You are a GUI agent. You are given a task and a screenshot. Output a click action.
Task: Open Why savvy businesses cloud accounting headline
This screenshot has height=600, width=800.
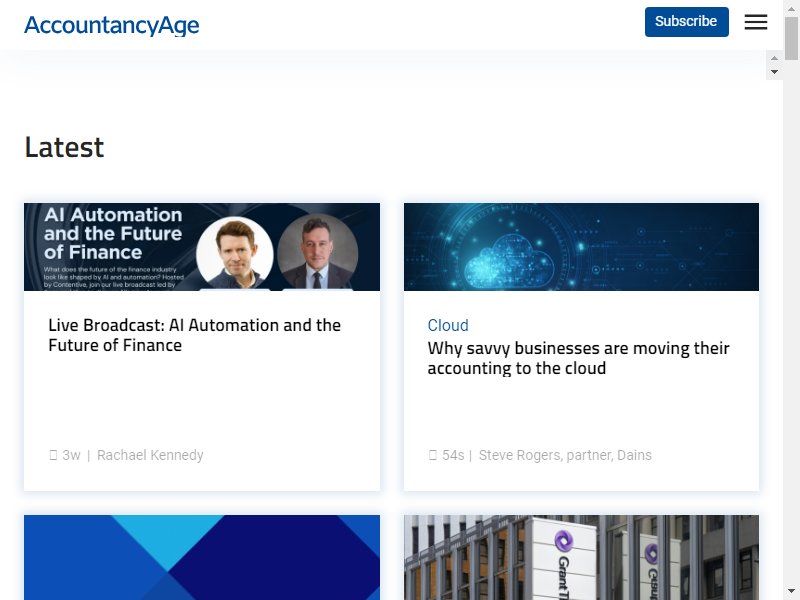coord(579,358)
